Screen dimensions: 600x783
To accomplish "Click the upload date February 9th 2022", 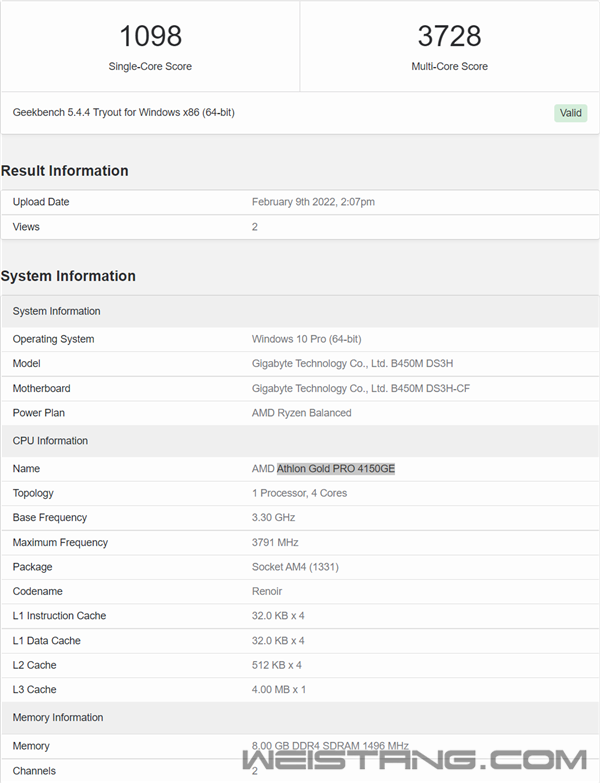I will click(313, 202).
